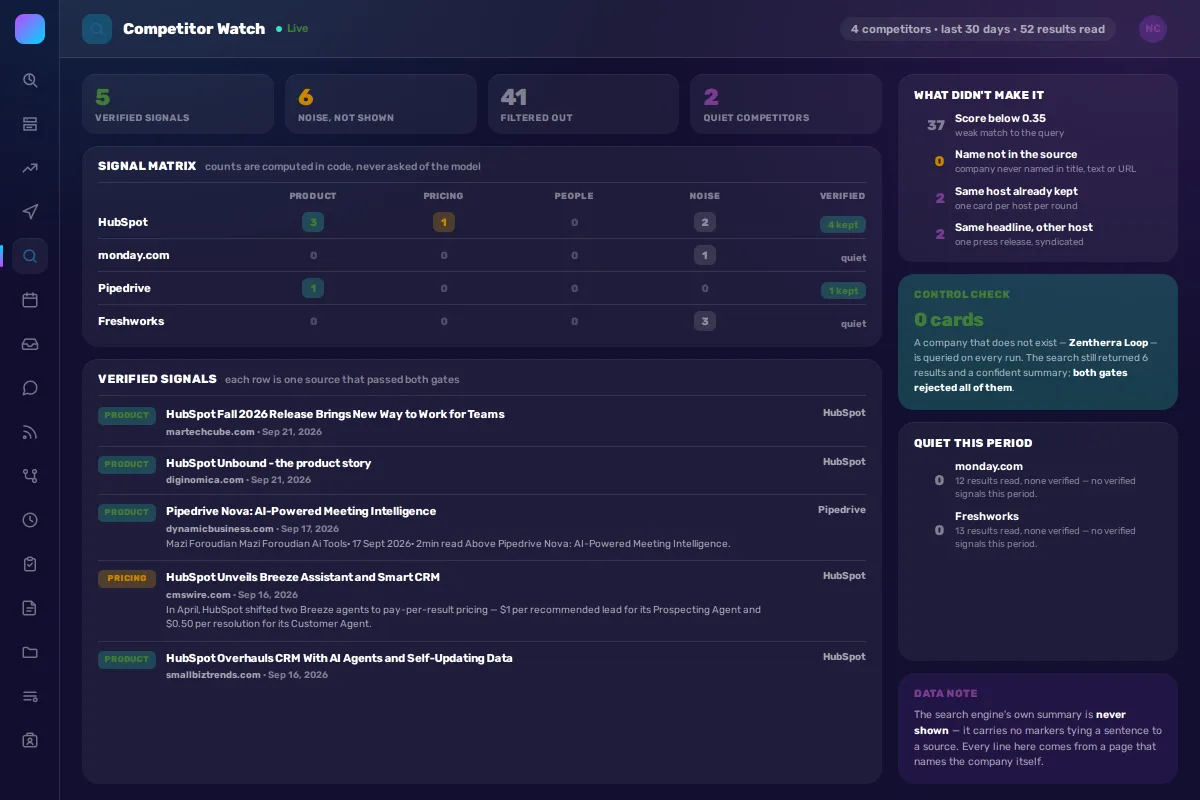Click the PRODUCT column header
This screenshot has height=800, width=1200.
pos(313,196)
